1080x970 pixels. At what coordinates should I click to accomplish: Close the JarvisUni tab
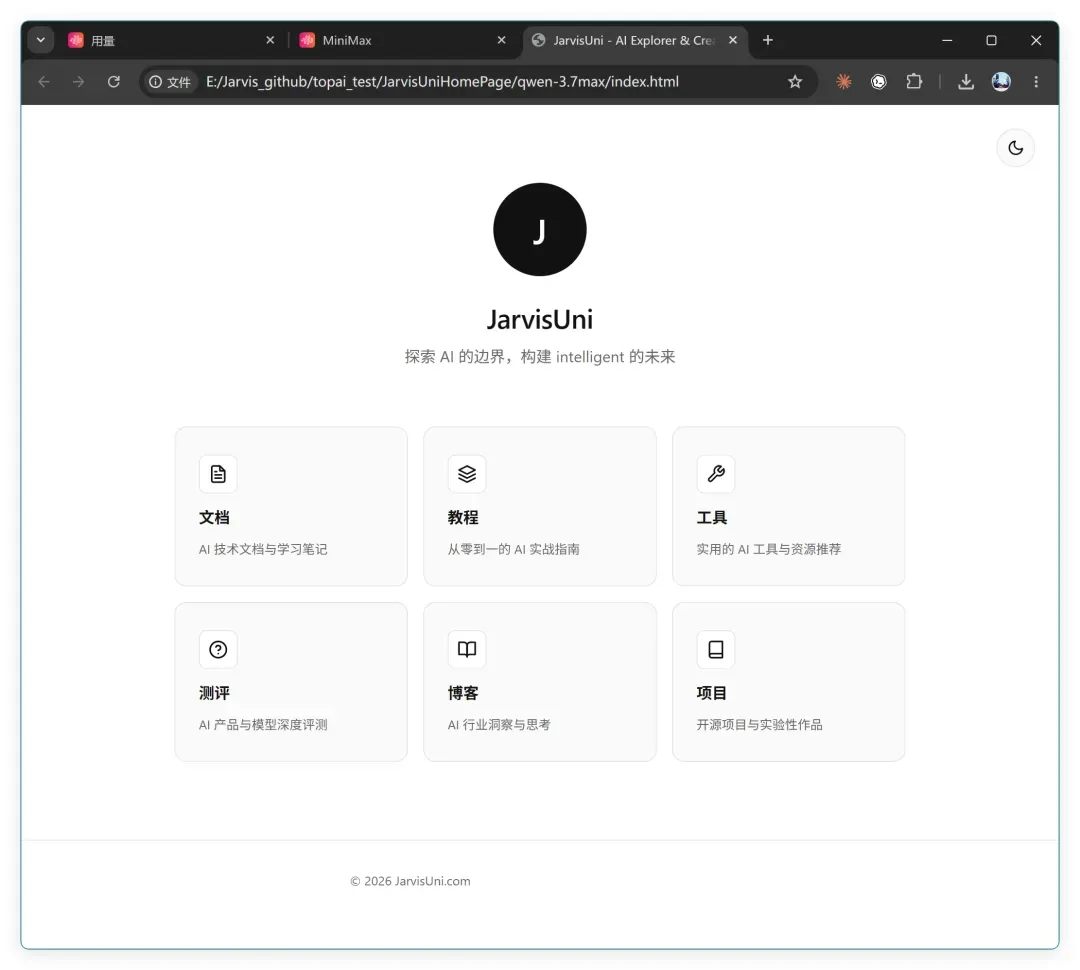pyautogui.click(x=733, y=40)
